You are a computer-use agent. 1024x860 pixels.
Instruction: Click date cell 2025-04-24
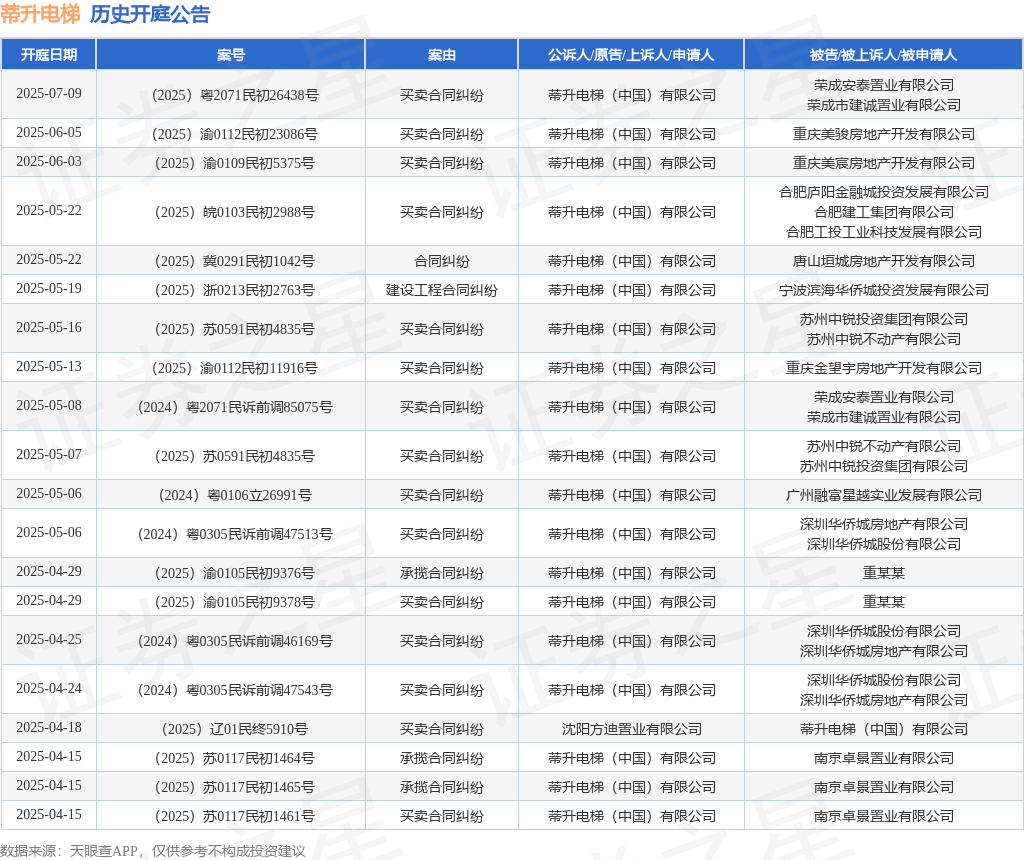(x=49, y=688)
